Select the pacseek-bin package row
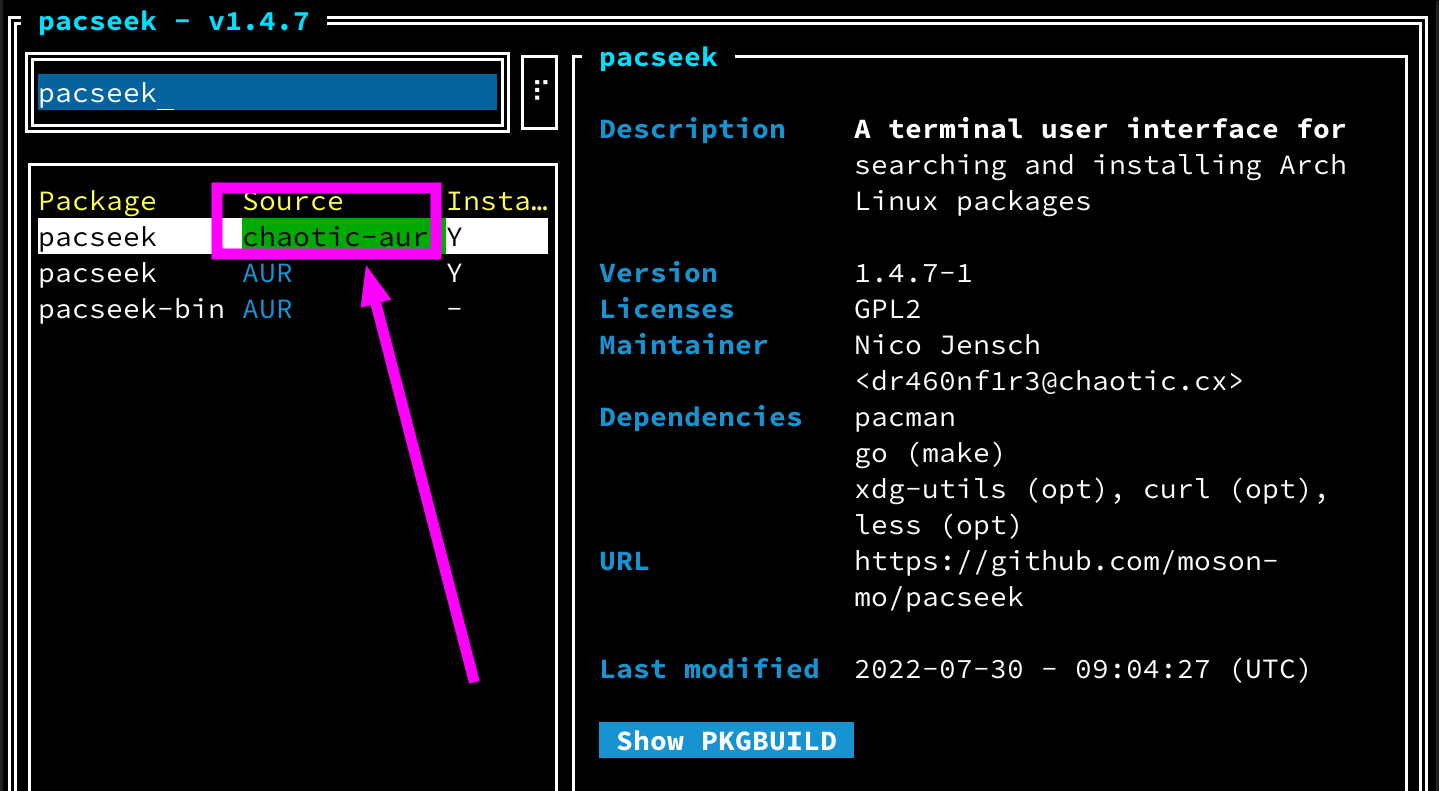The width and height of the screenshot is (1439, 791). (x=293, y=309)
